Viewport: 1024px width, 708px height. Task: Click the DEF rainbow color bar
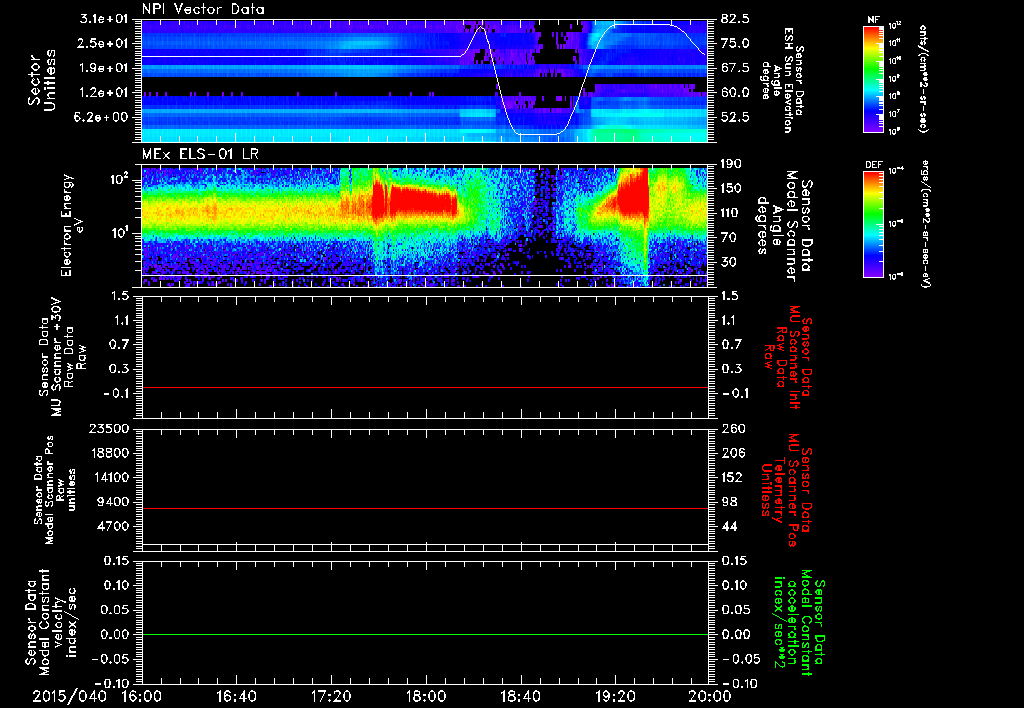[x=874, y=224]
